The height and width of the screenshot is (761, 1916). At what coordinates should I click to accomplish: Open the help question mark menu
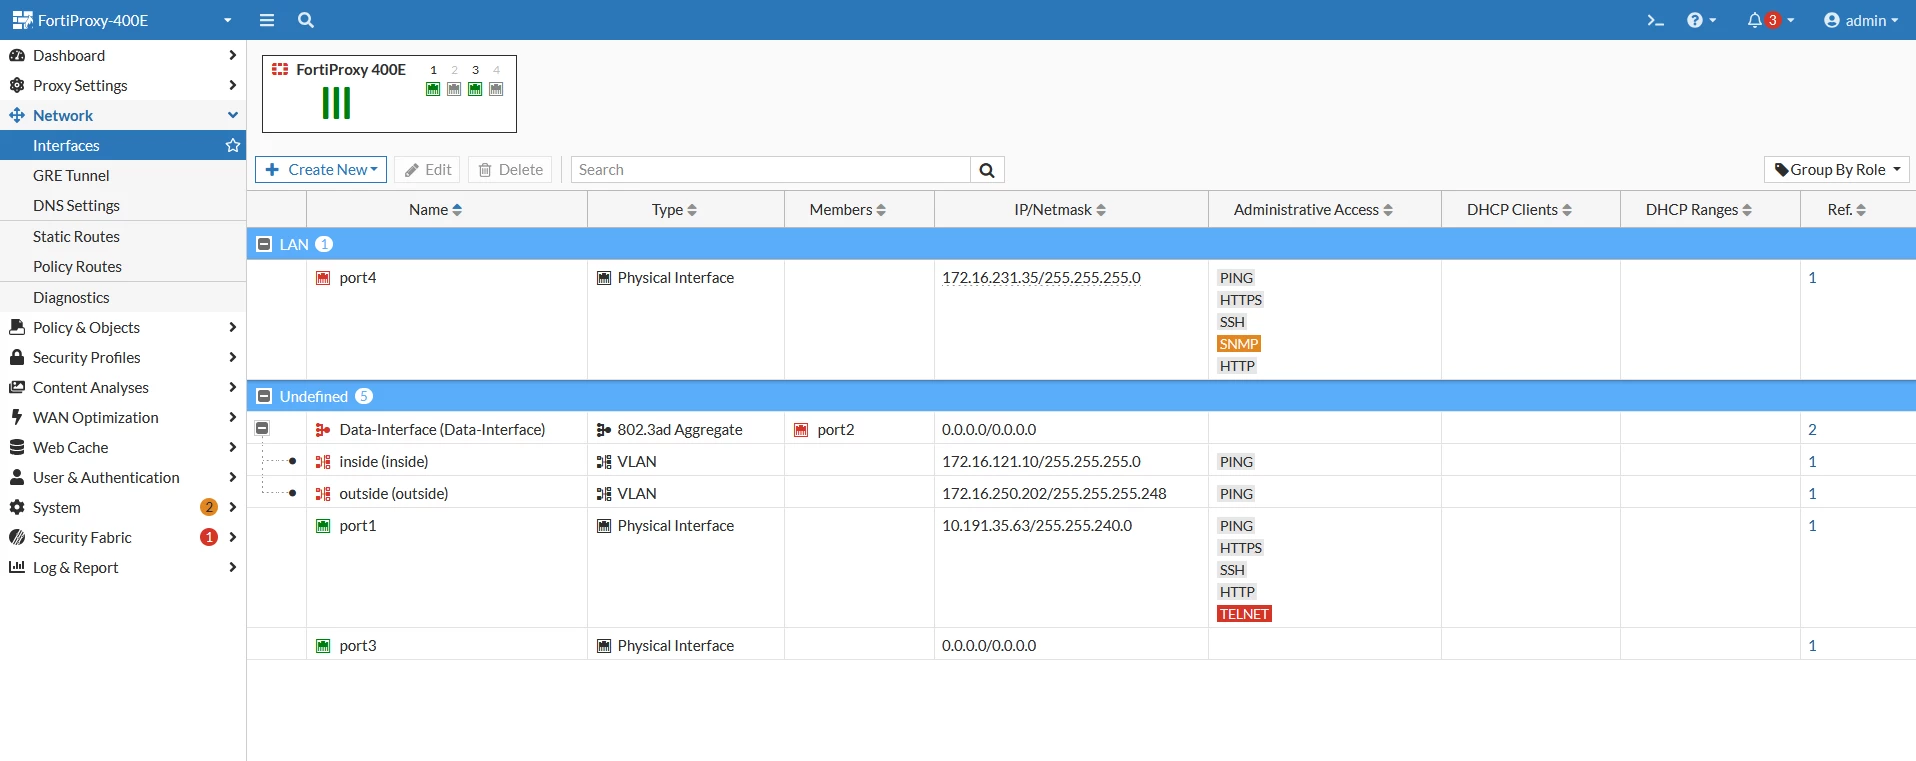[1701, 20]
